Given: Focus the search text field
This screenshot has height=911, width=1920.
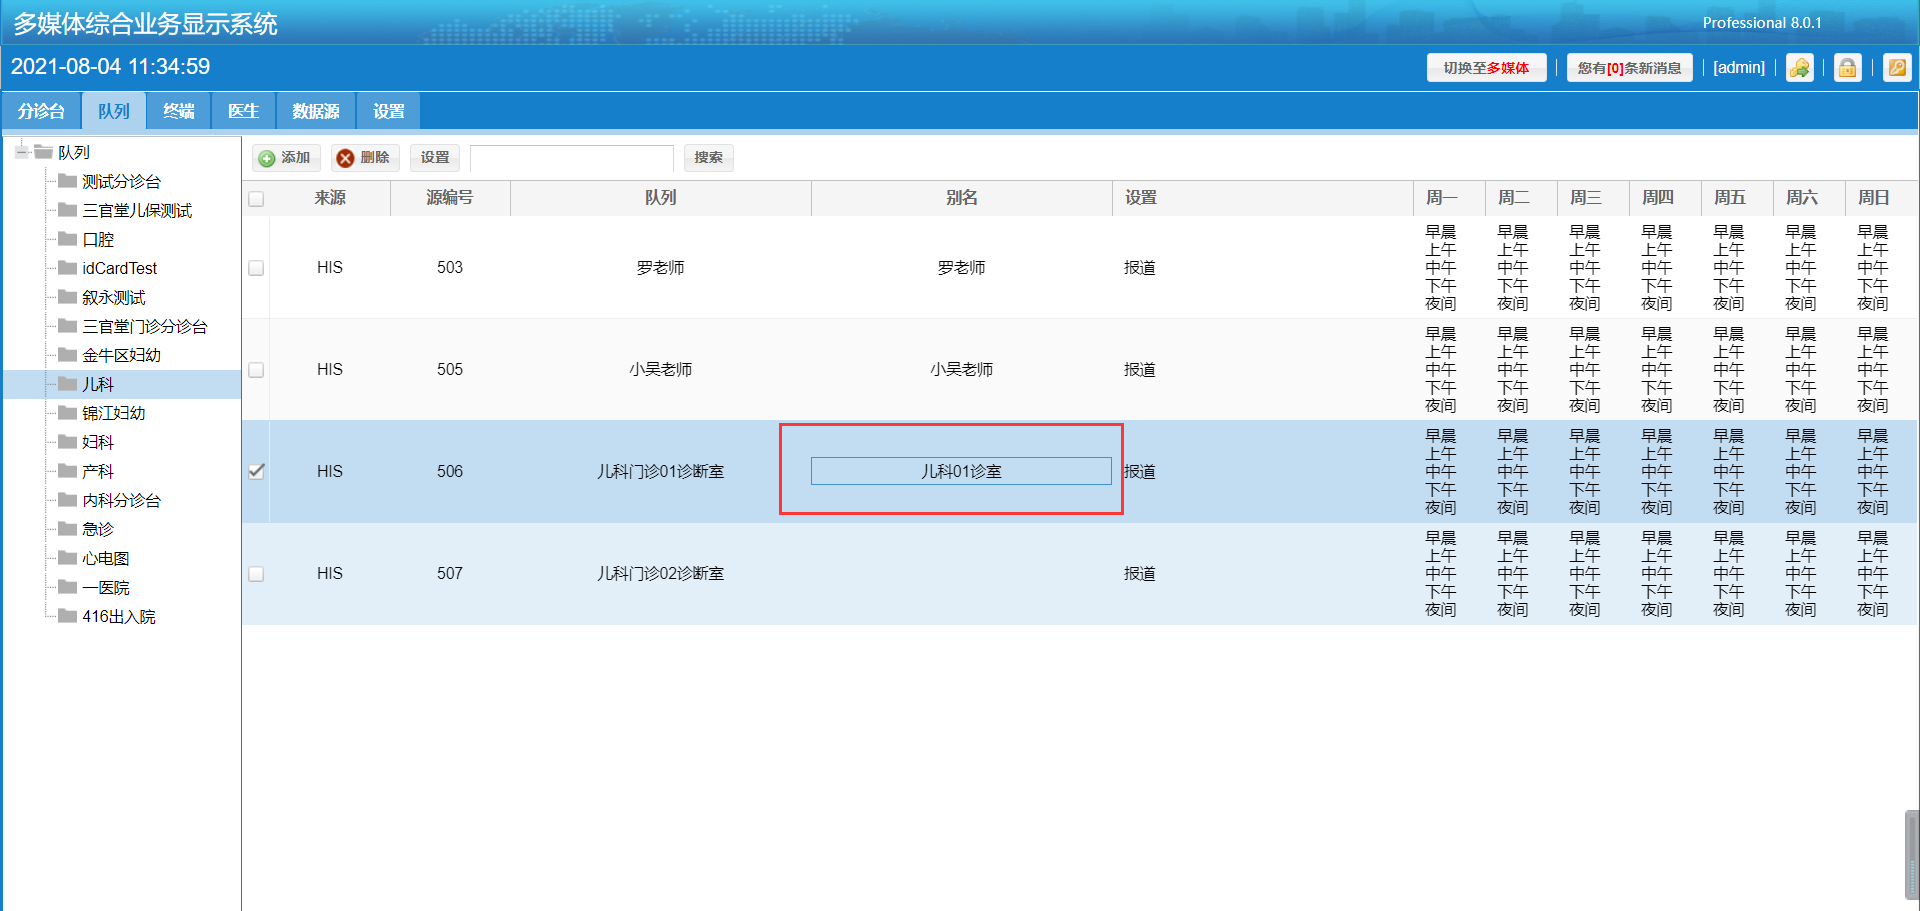Looking at the screenshot, I should point(572,158).
